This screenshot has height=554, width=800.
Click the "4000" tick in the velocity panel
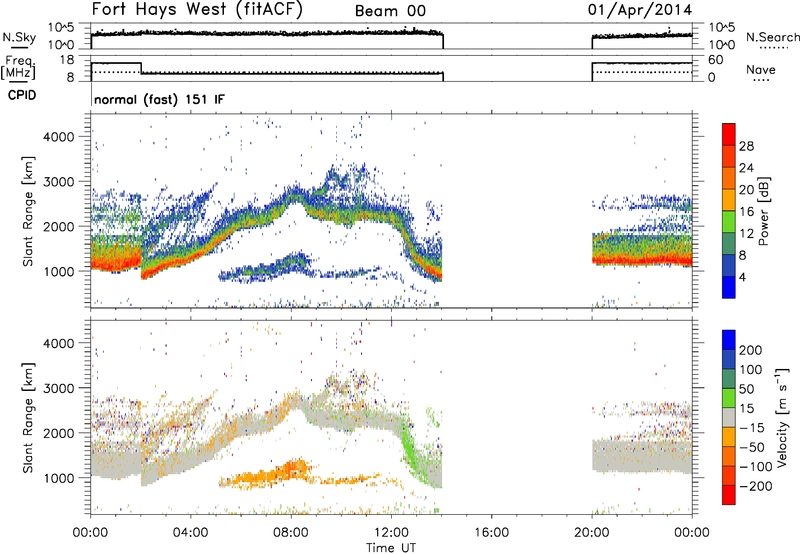(58, 343)
